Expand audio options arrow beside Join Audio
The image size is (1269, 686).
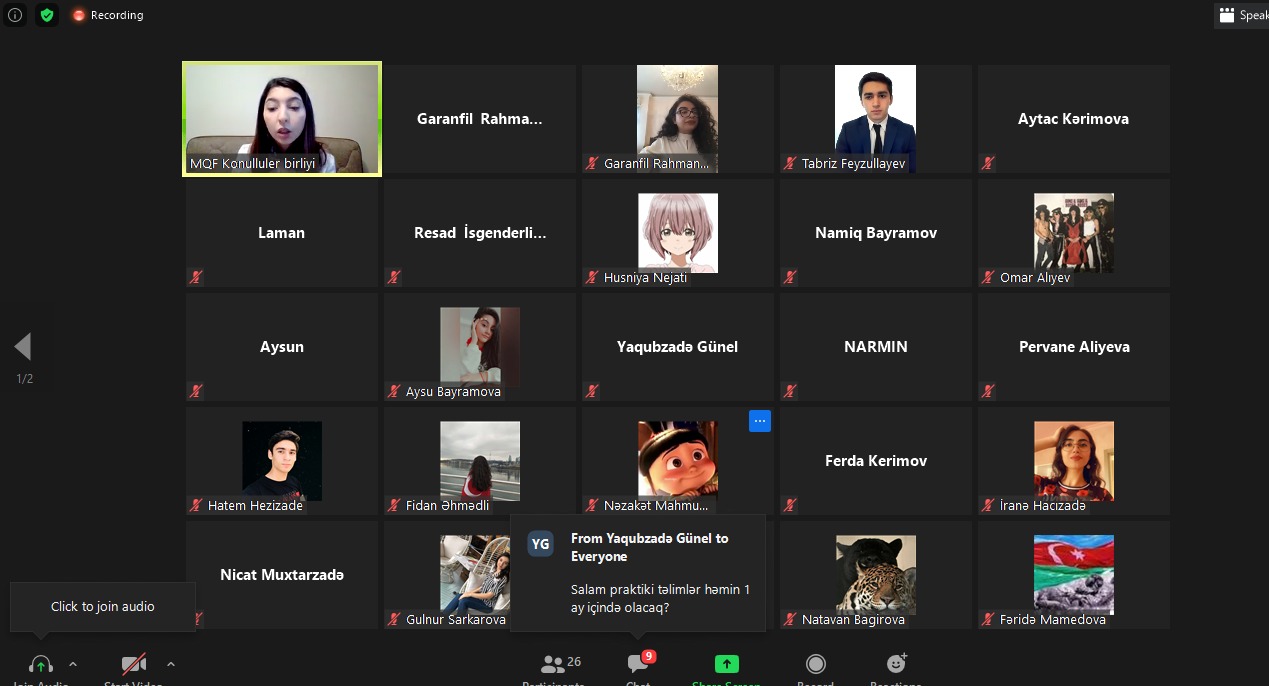(73, 664)
